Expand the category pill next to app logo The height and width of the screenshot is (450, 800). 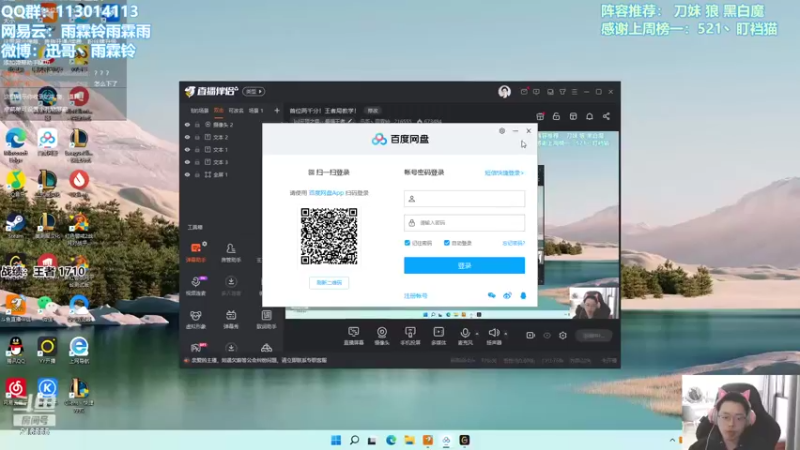coord(254,91)
